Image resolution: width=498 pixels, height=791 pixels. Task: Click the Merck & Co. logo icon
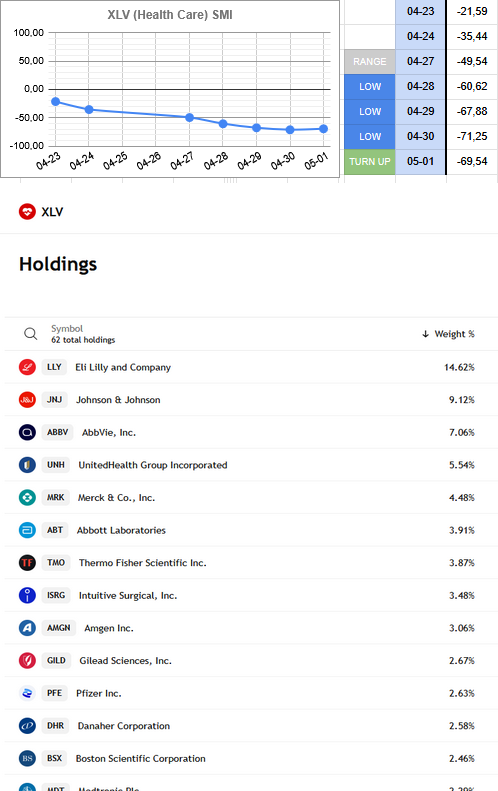click(x=27, y=497)
